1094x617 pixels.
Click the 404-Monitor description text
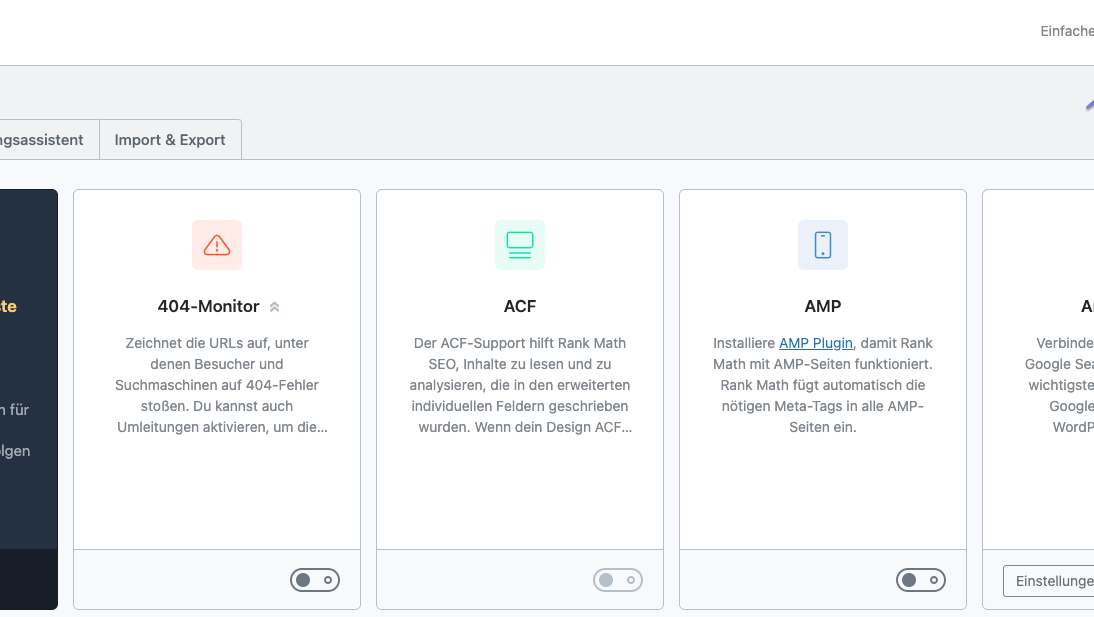(217, 385)
